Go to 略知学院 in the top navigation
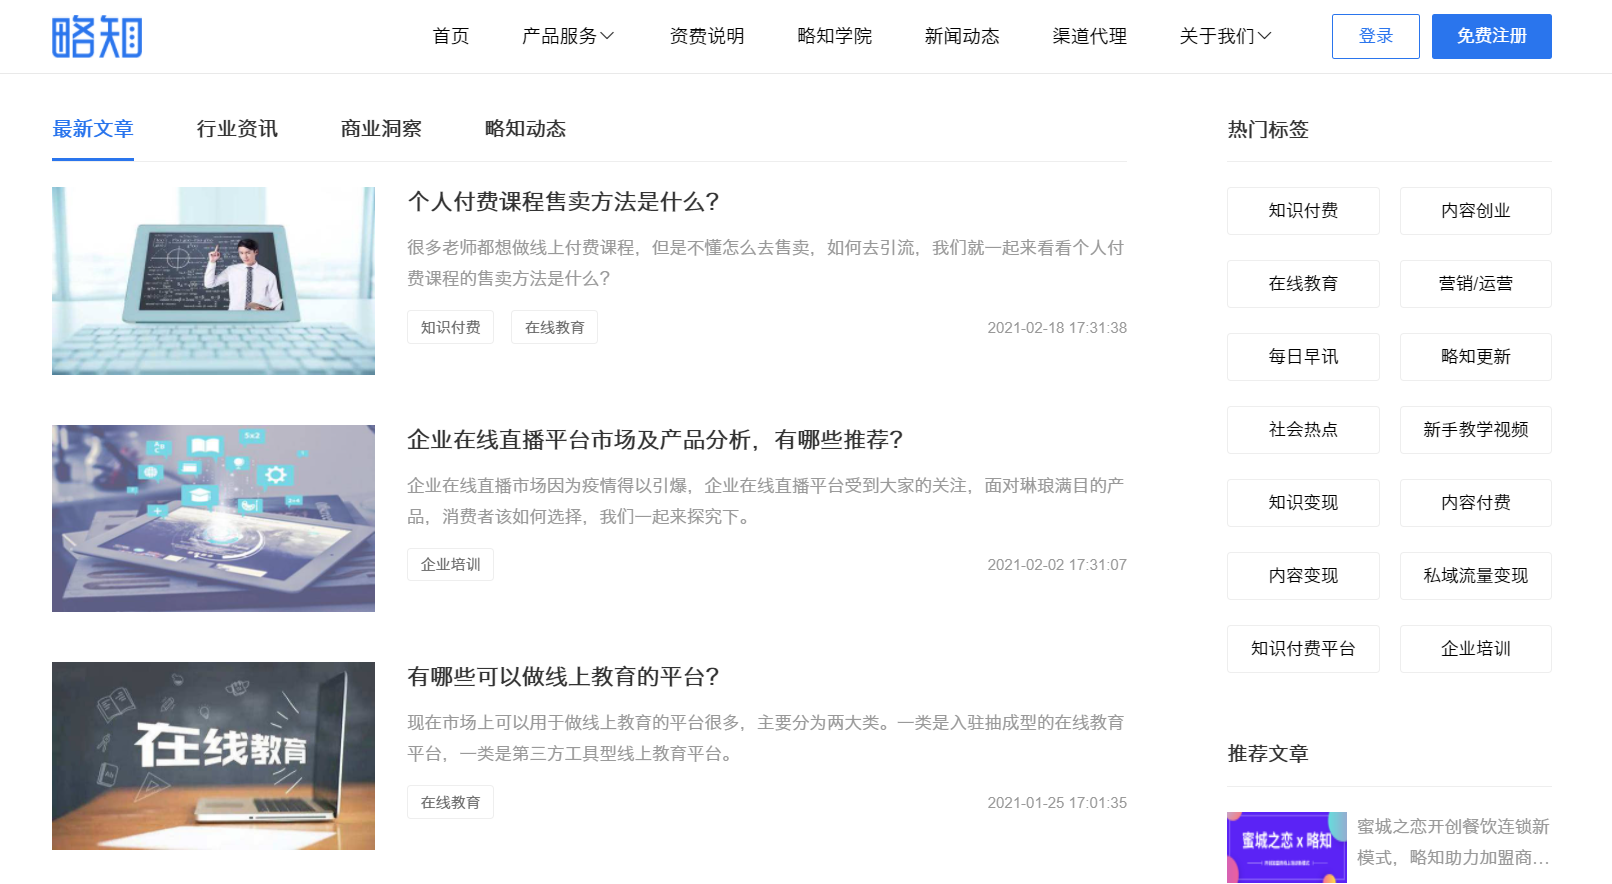Image resolution: width=1612 pixels, height=884 pixels. click(x=834, y=36)
